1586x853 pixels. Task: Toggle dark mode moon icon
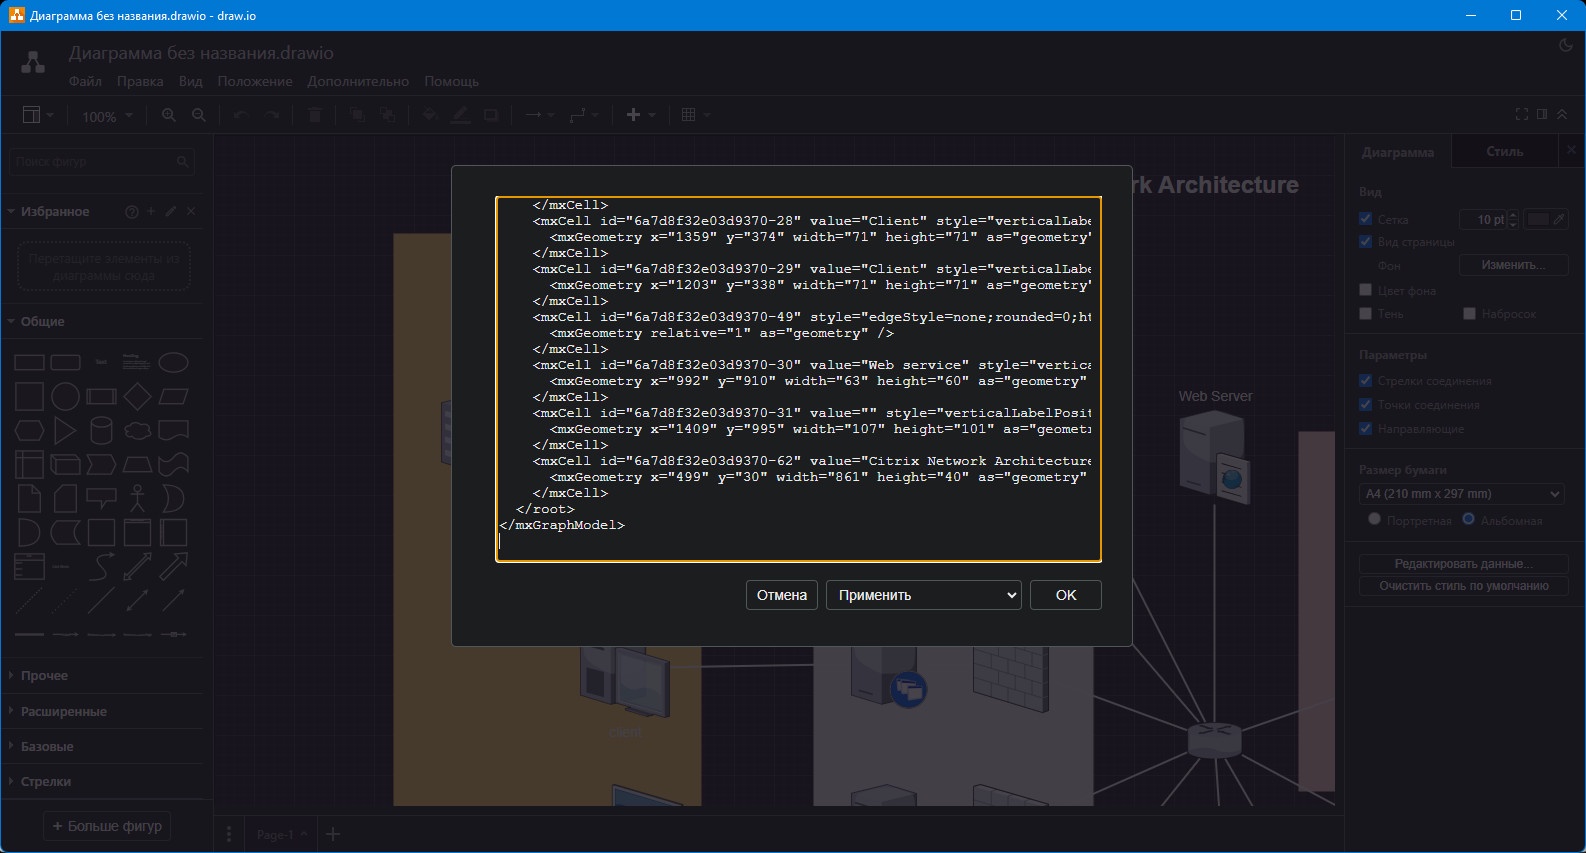(1566, 45)
